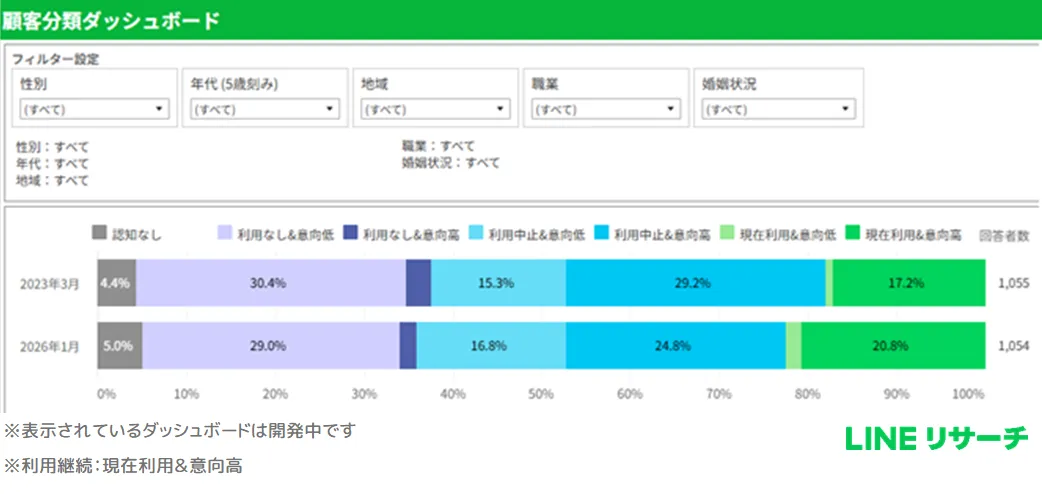Select the light green 現在利用&意向低 legend swatch

pyautogui.click(x=726, y=234)
